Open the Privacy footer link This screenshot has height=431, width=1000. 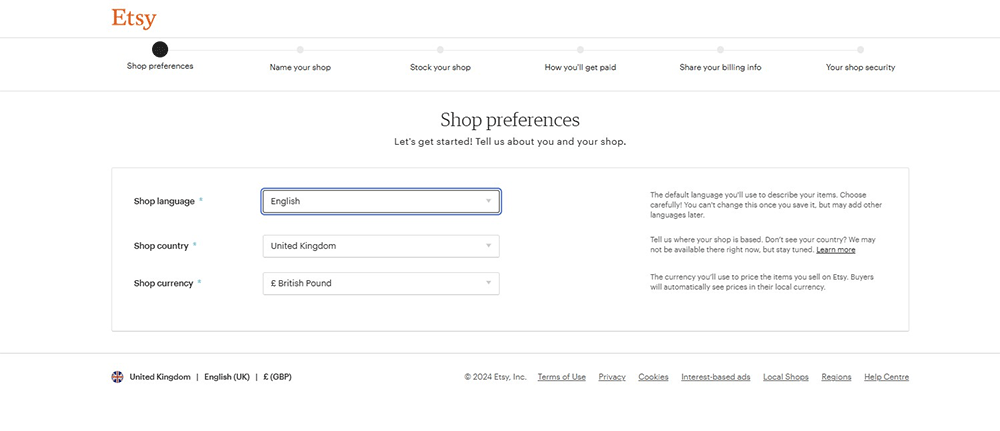[612, 377]
